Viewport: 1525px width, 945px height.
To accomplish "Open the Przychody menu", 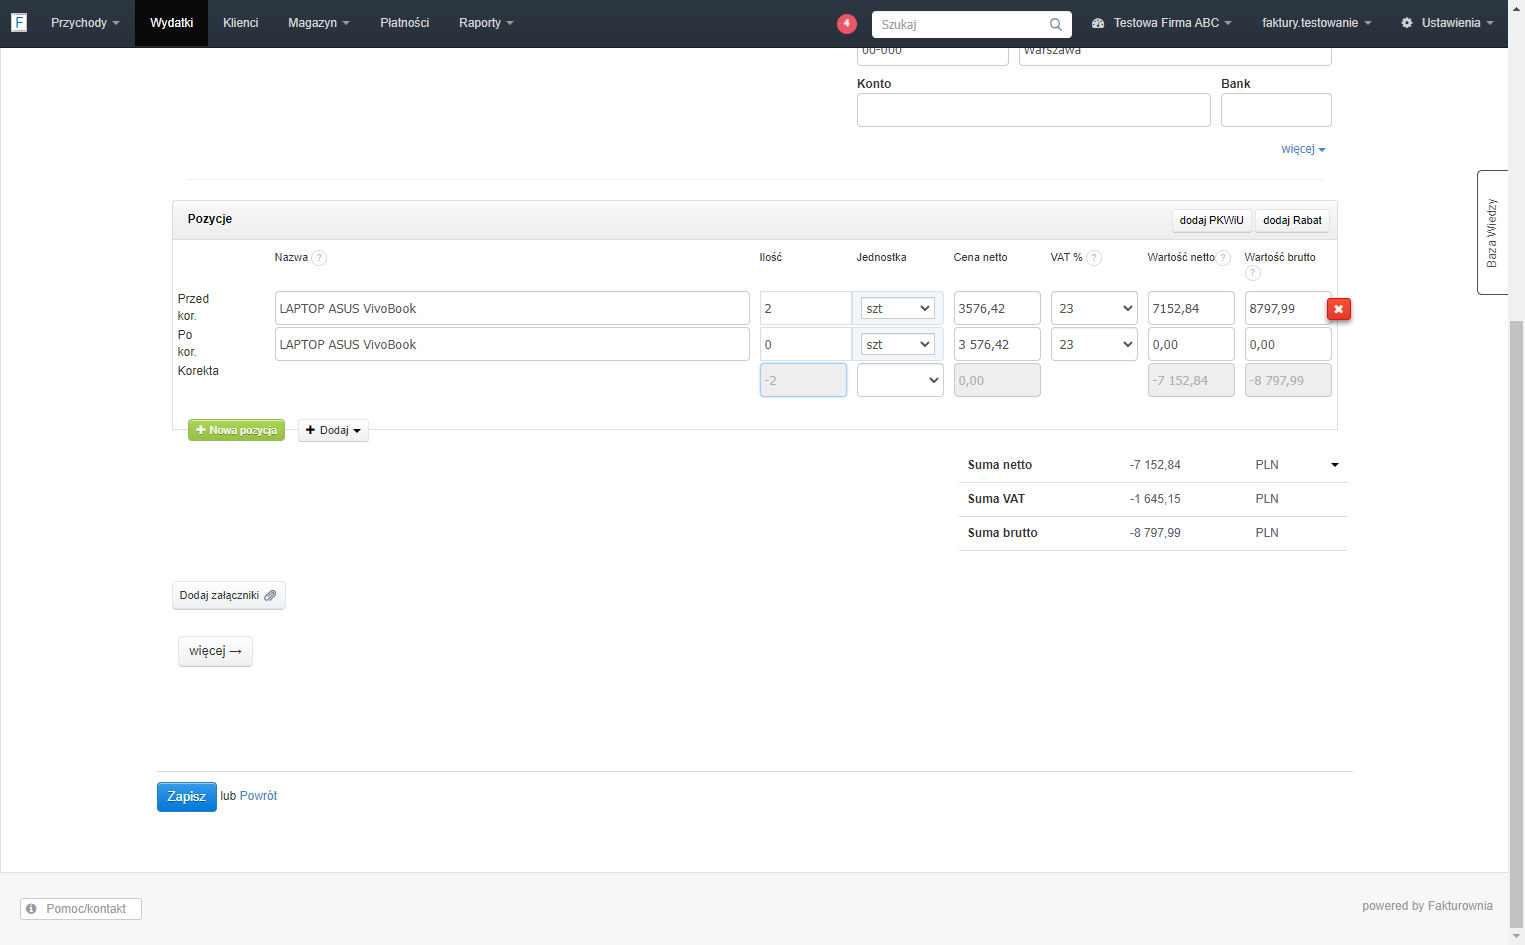I will 85,23.
